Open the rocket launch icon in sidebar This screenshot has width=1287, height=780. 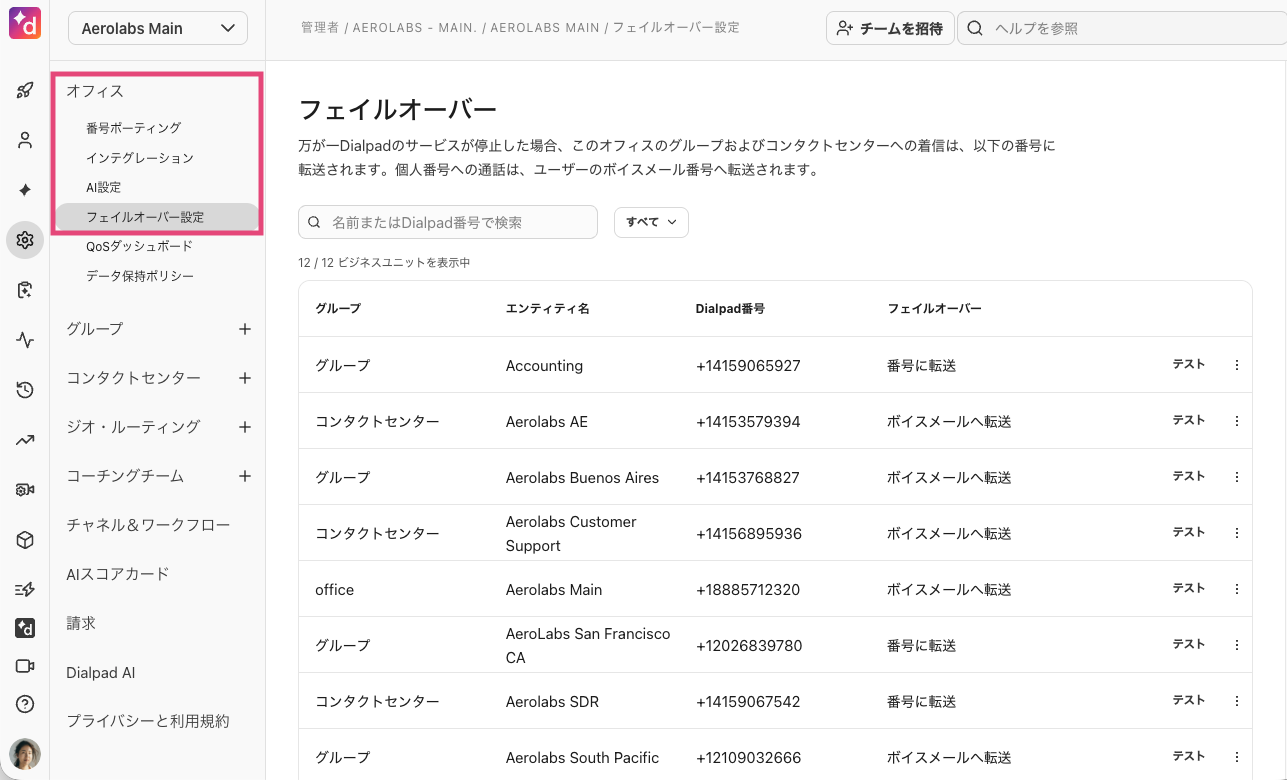(25, 91)
